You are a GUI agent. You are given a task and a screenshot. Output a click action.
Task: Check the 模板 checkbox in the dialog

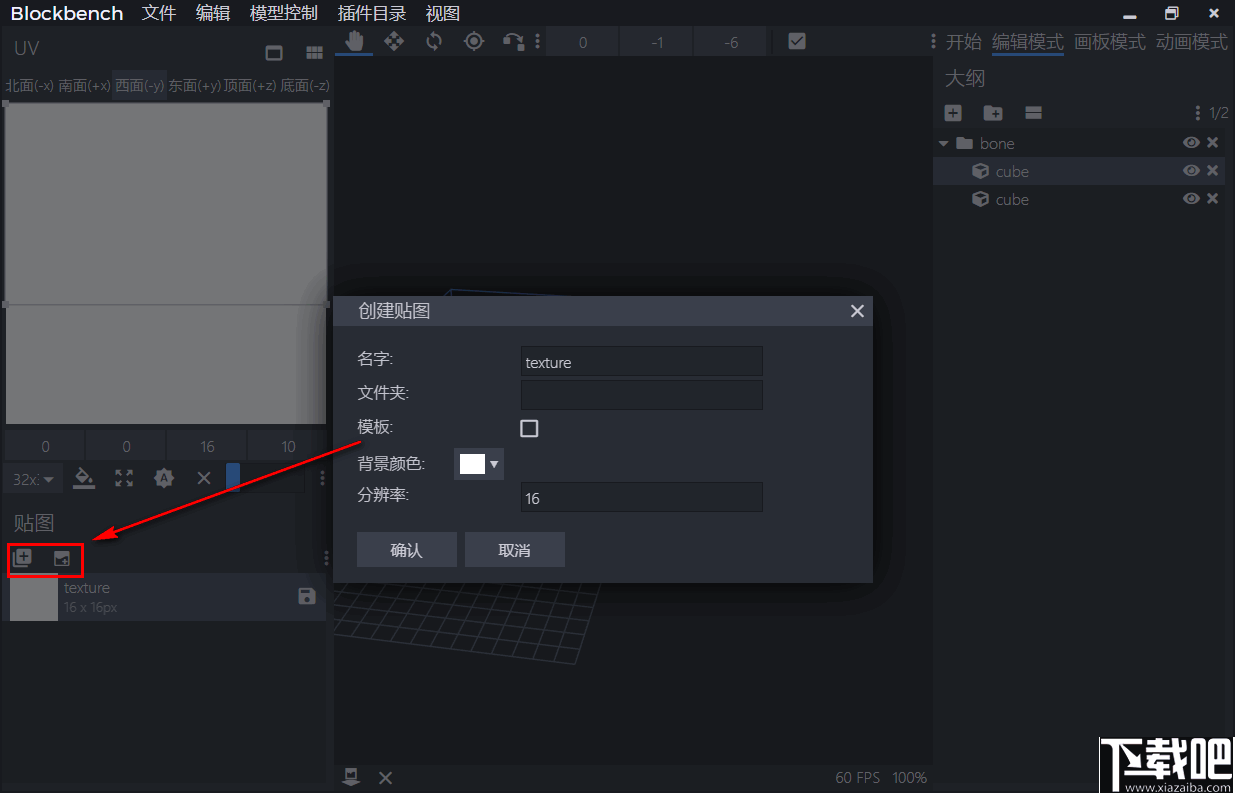pyautogui.click(x=529, y=428)
